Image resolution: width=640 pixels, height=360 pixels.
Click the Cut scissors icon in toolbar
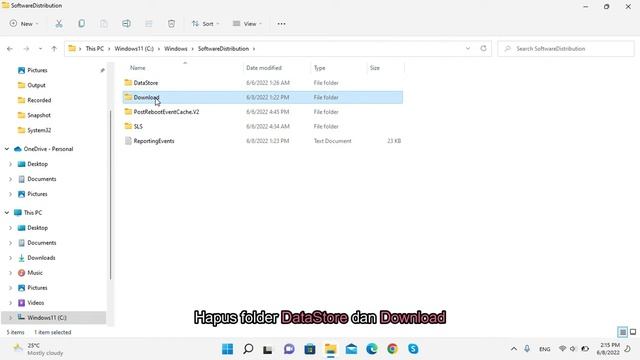(59, 24)
